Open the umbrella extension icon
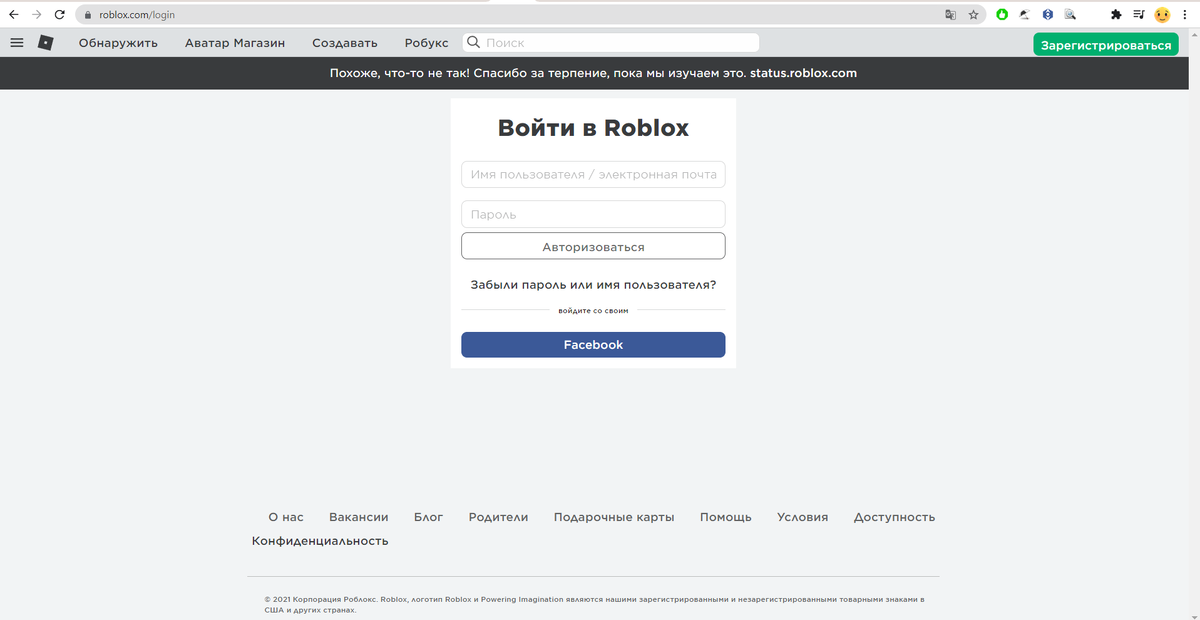The height and width of the screenshot is (620, 1200). [1024, 15]
